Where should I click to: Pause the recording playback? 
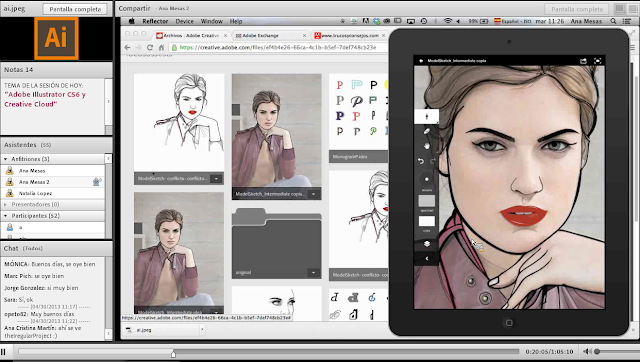click(x=3, y=351)
